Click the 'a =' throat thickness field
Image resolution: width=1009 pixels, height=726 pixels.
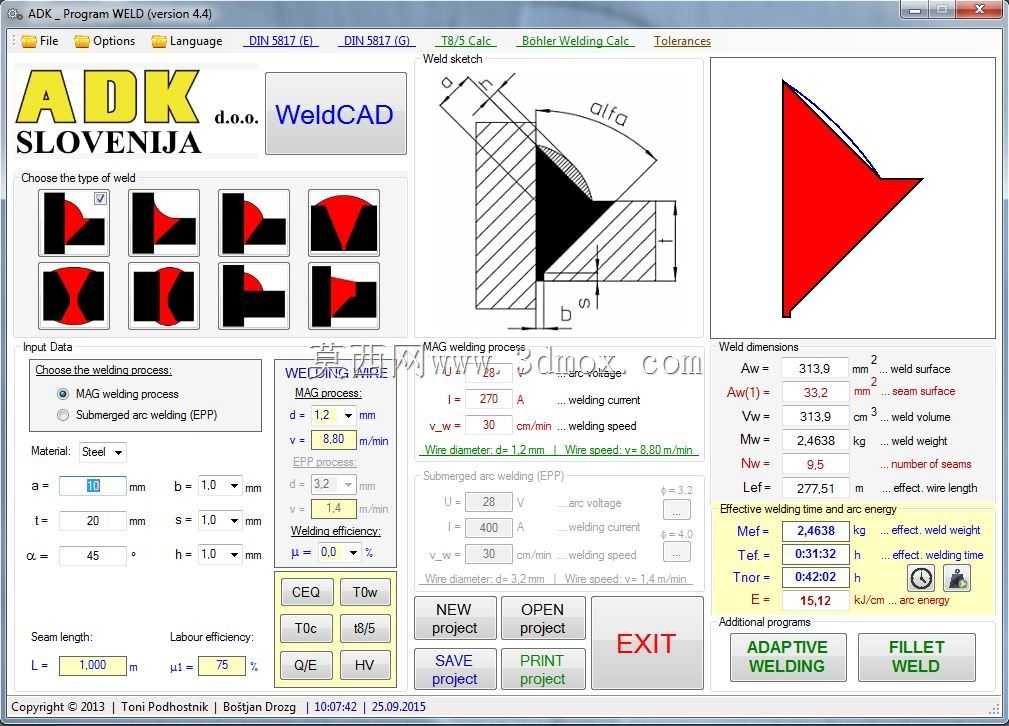point(93,486)
